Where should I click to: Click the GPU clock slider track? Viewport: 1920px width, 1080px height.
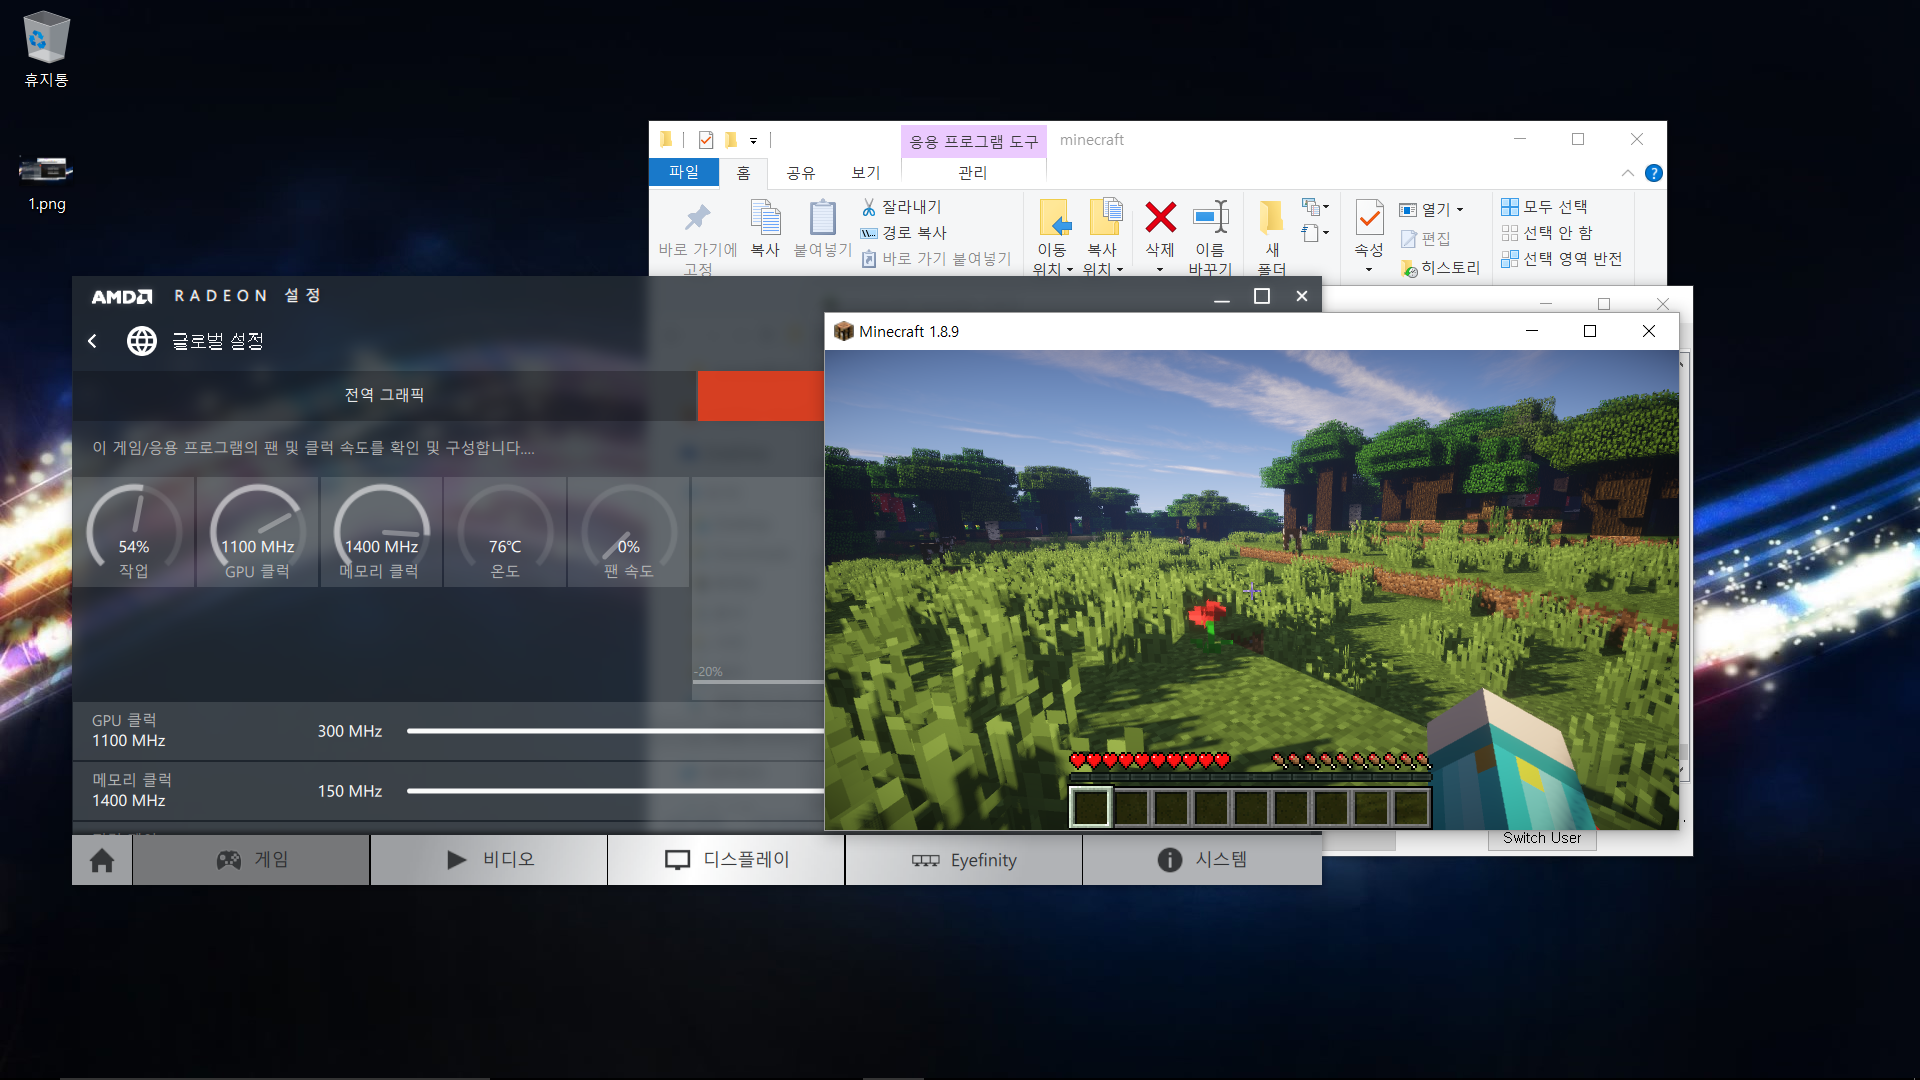[x=614, y=731]
